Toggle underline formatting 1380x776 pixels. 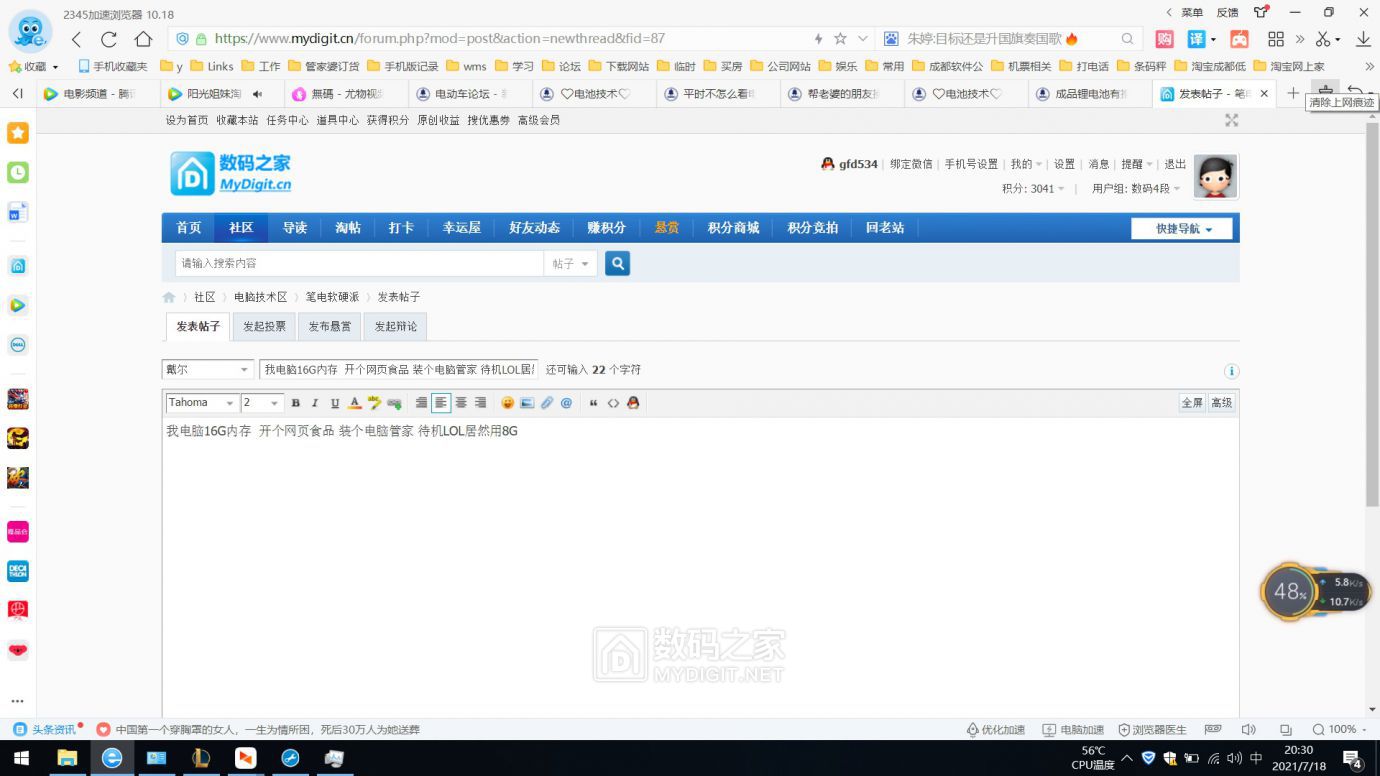click(335, 403)
